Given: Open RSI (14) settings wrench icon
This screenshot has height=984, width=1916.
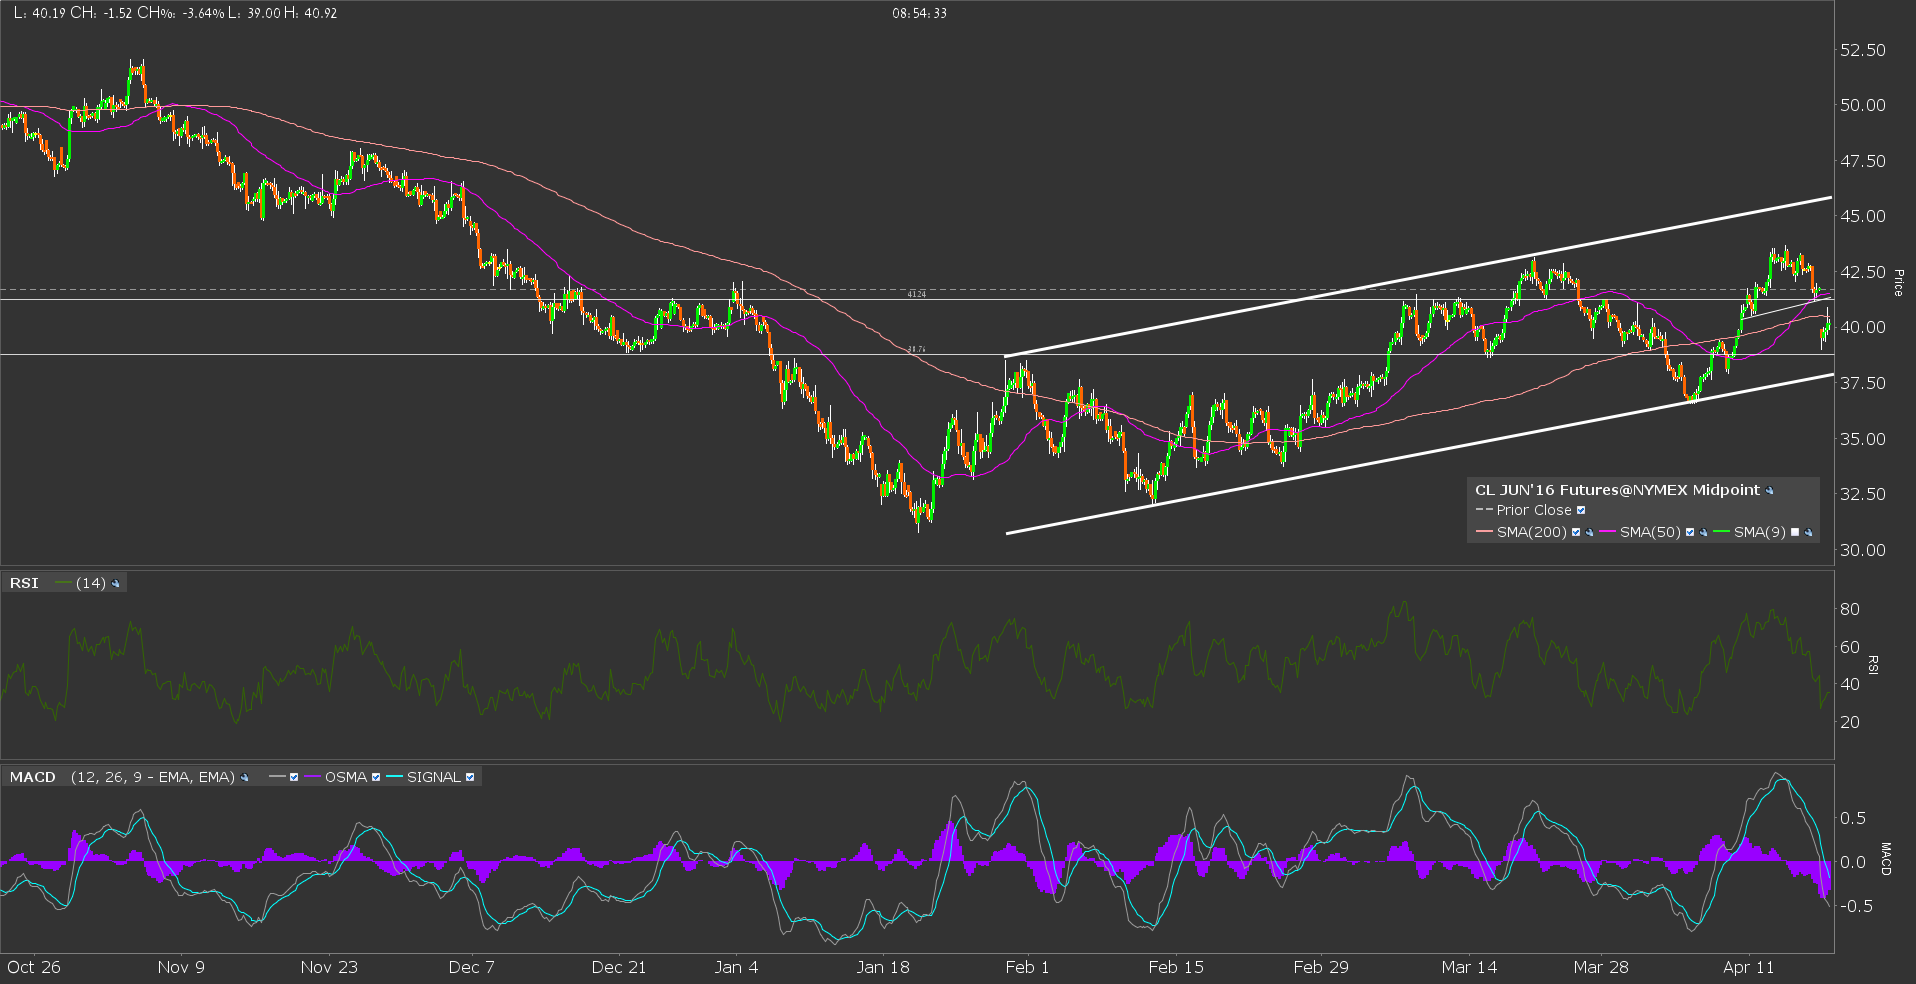Looking at the screenshot, I should (x=116, y=584).
